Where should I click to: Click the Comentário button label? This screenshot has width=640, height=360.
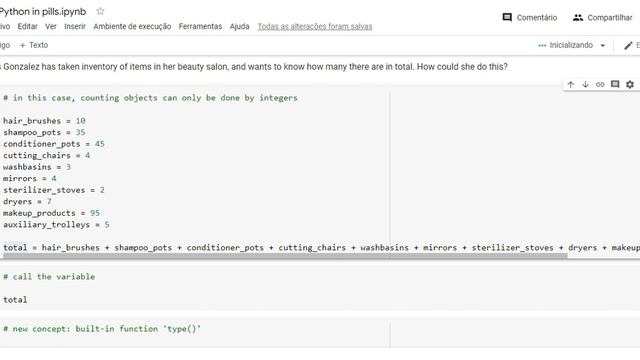point(537,18)
